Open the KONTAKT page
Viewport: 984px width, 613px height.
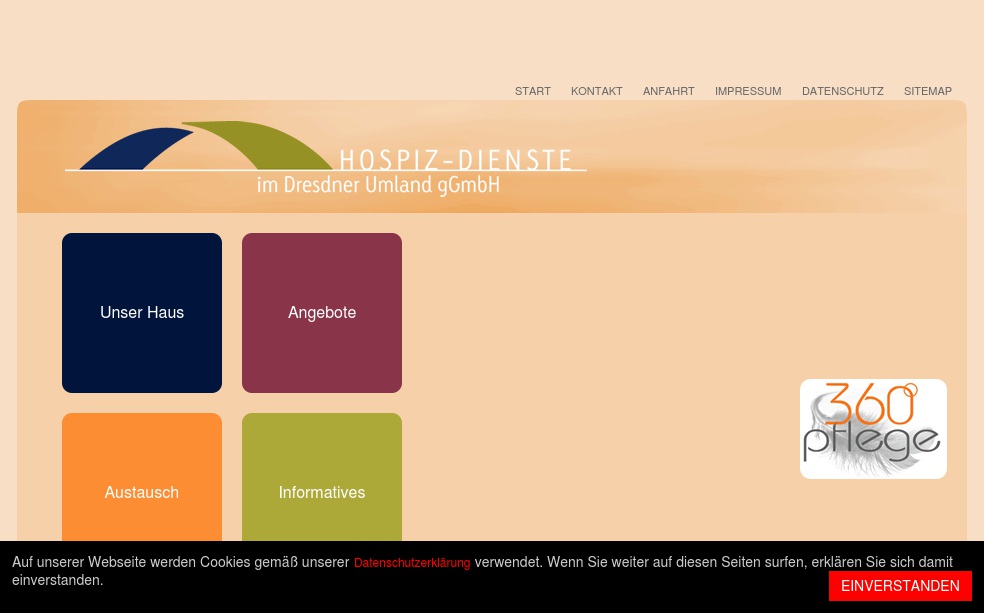point(596,91)
